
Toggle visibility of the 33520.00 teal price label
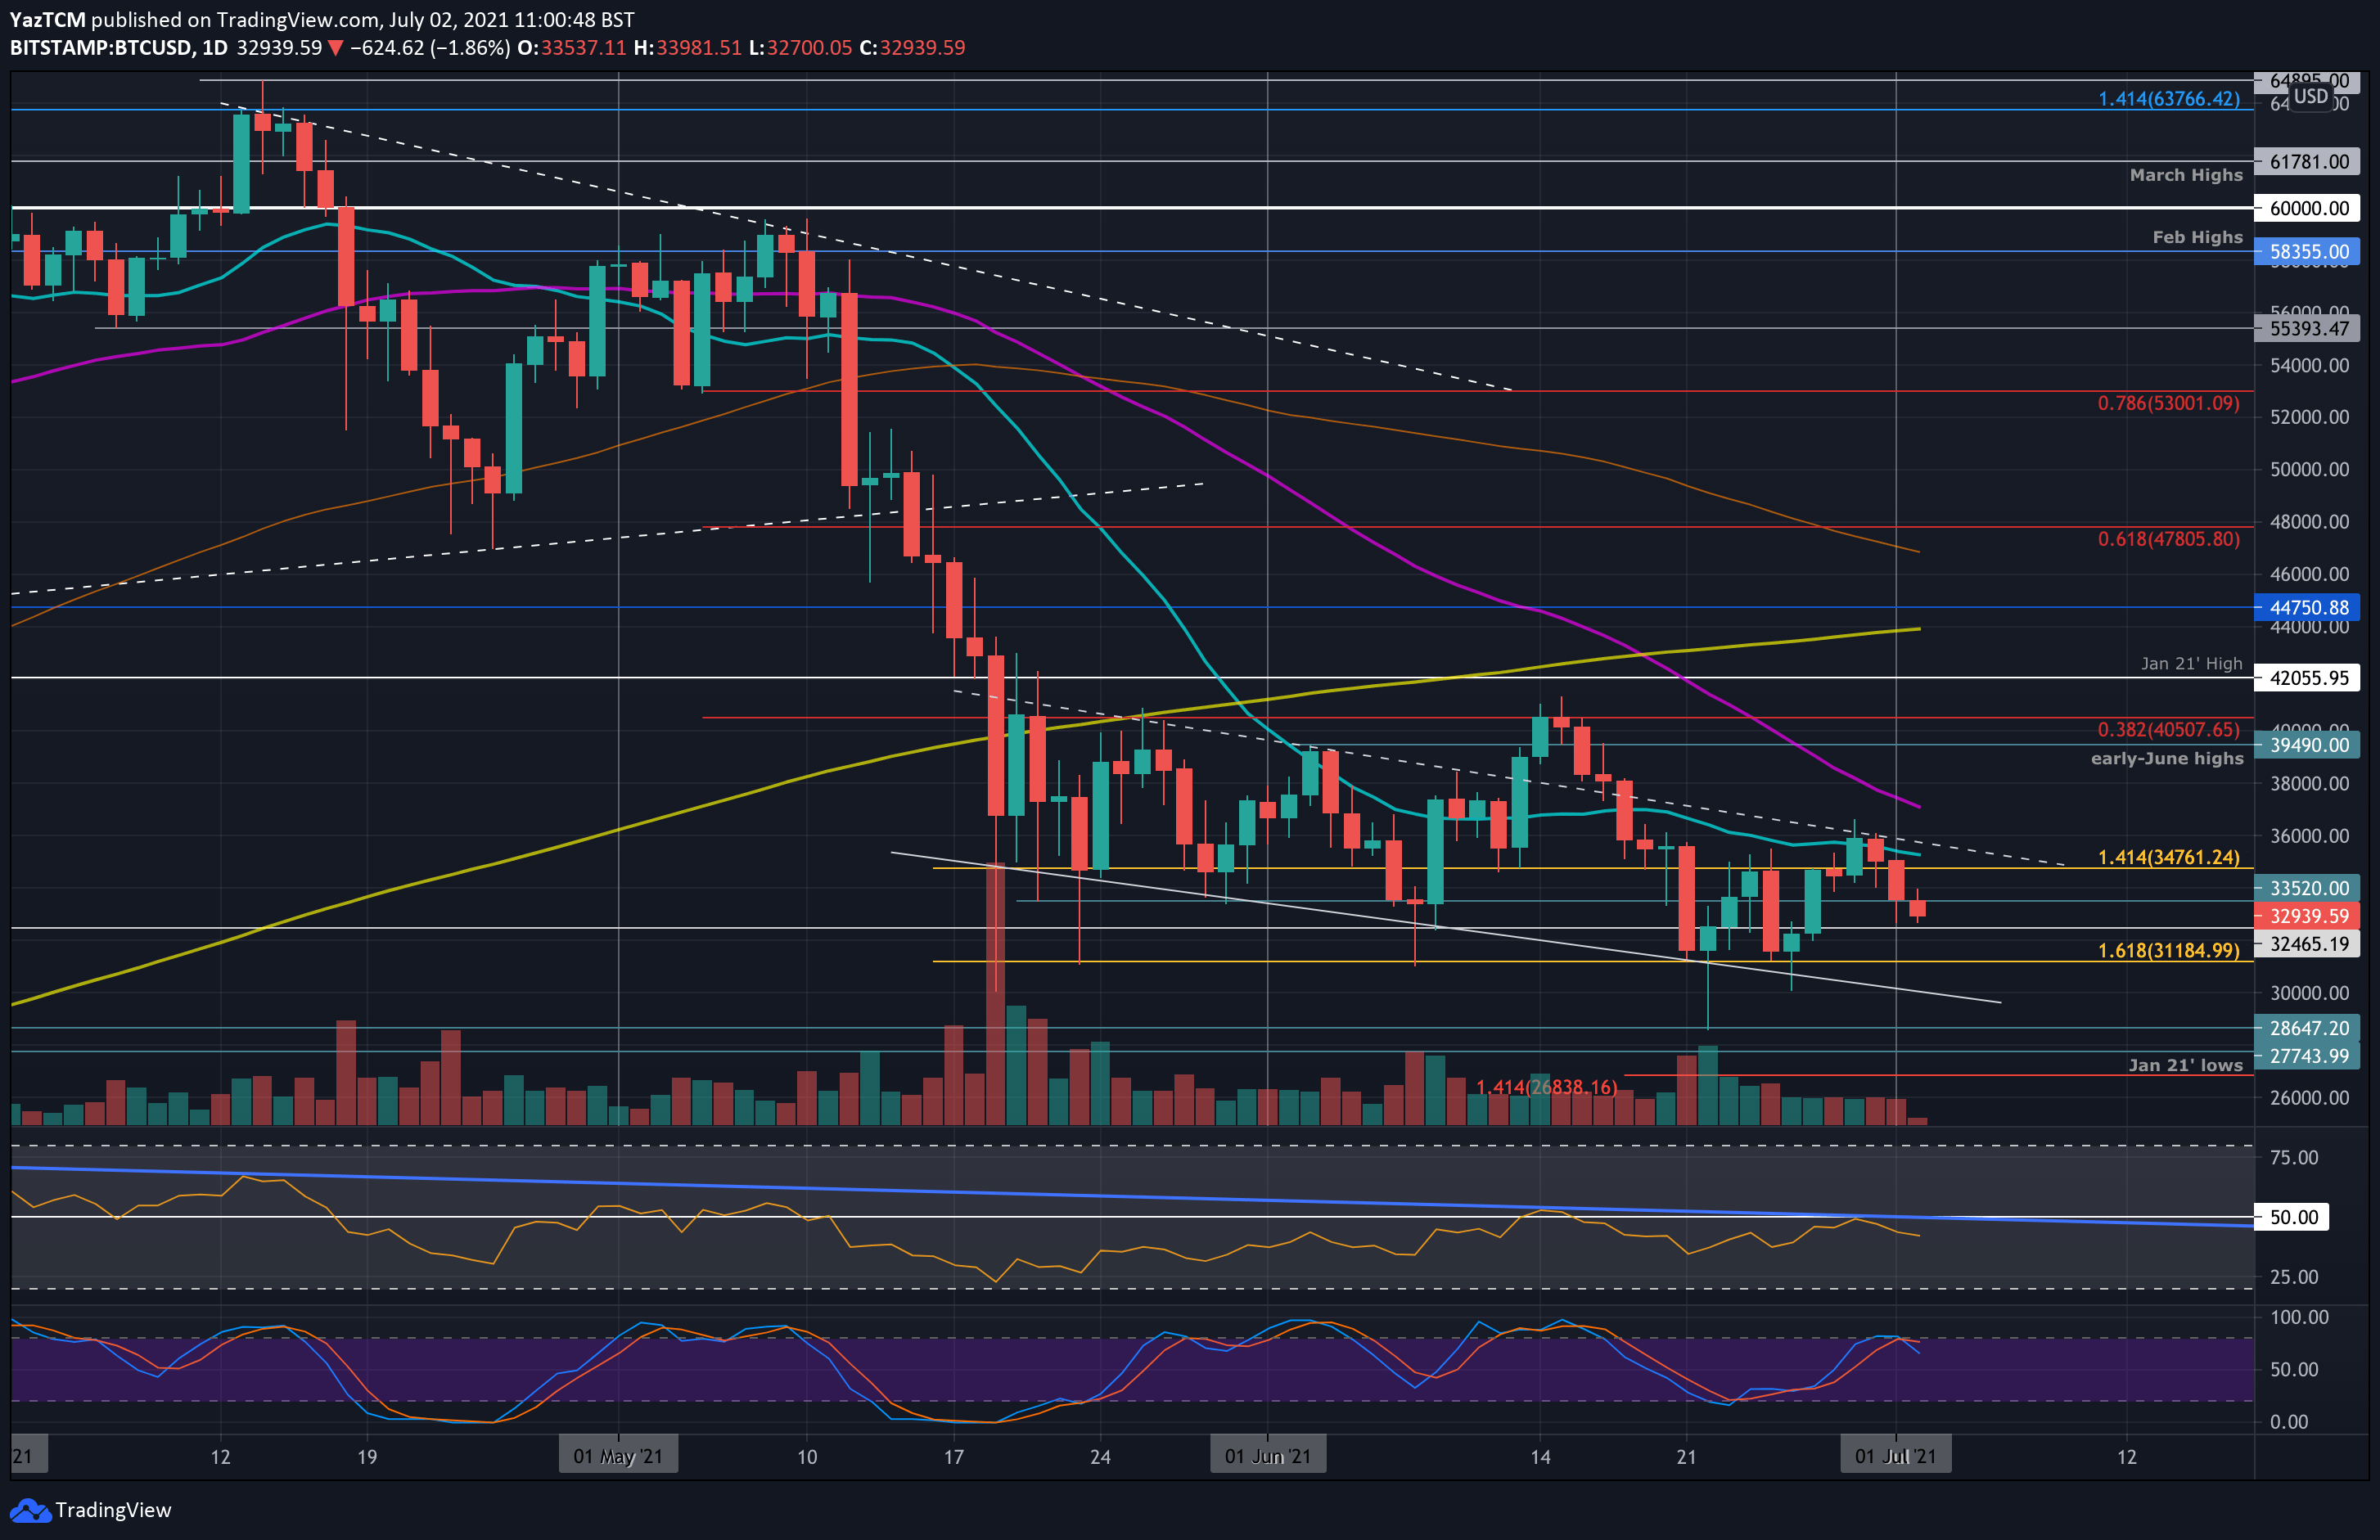coord(2307,888)
